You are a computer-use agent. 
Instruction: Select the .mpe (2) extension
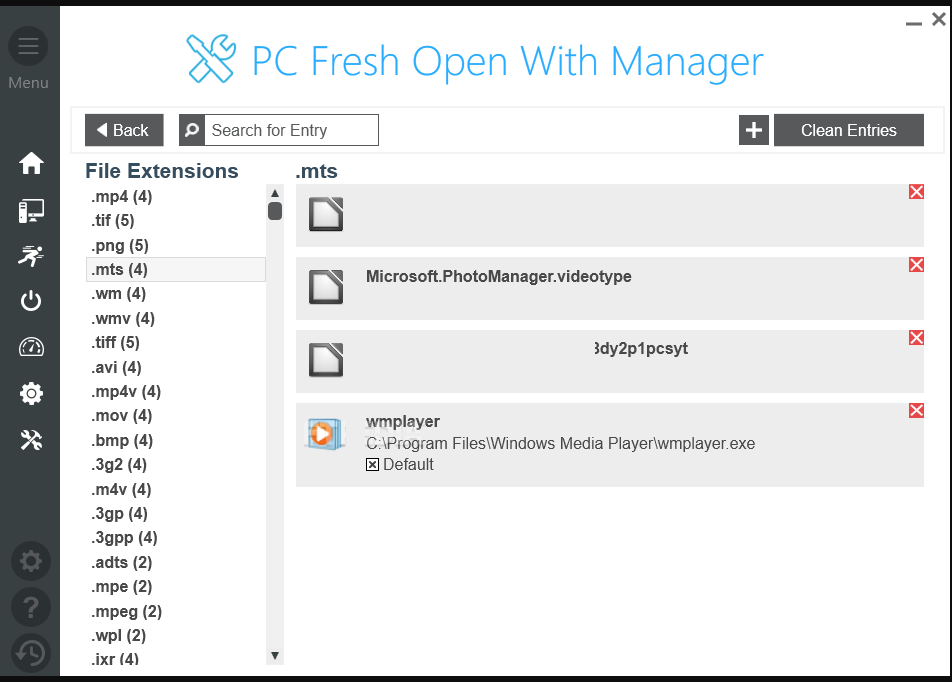[121, 587]
